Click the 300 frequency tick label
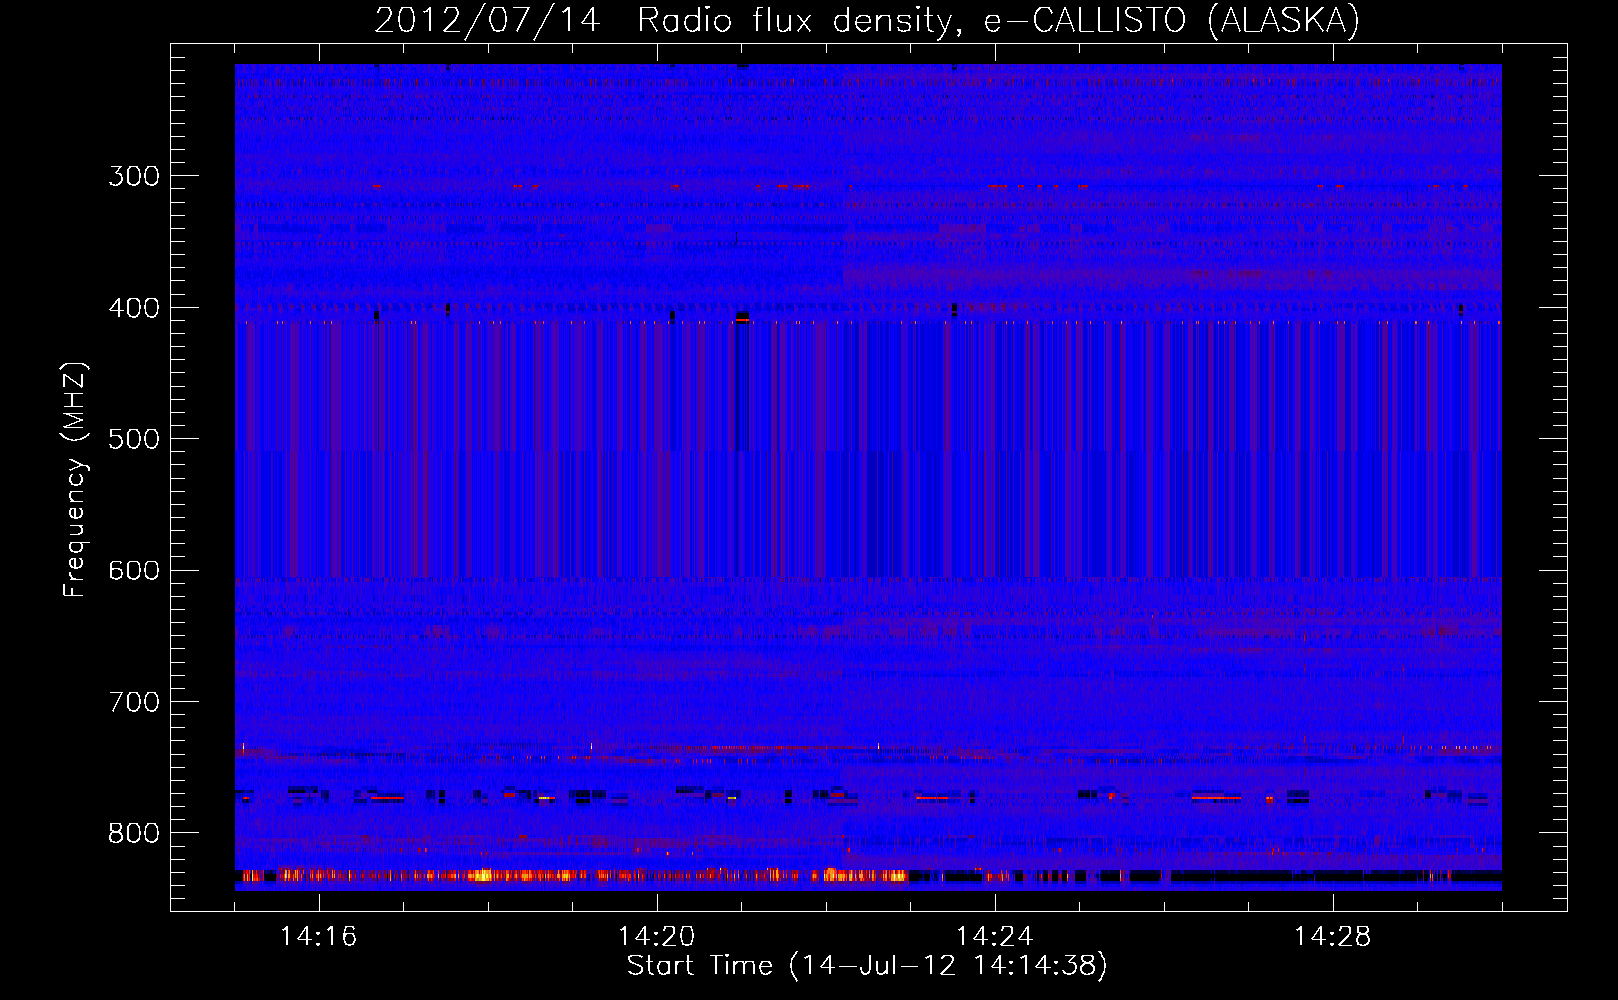This screenshot has height=1000, width=1618. point(134,176)
